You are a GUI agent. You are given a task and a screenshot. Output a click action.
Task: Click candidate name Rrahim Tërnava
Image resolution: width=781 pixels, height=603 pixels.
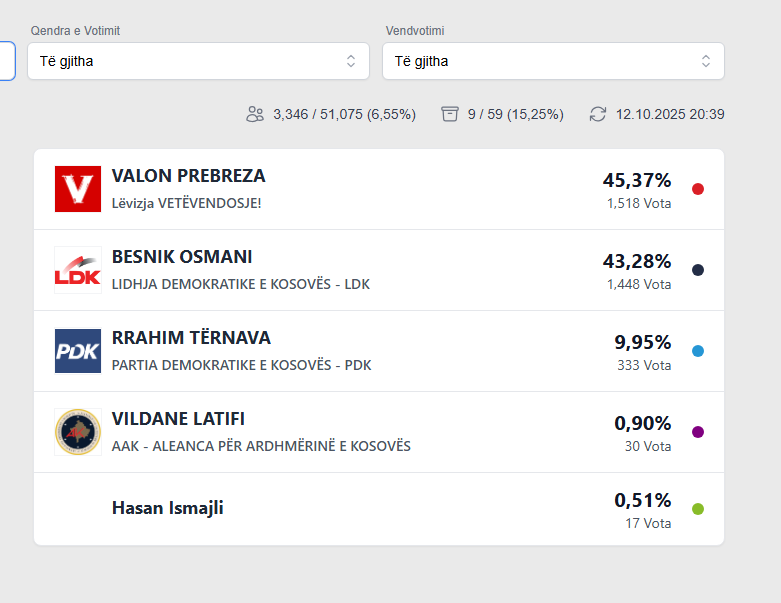(x=191, y=338)
